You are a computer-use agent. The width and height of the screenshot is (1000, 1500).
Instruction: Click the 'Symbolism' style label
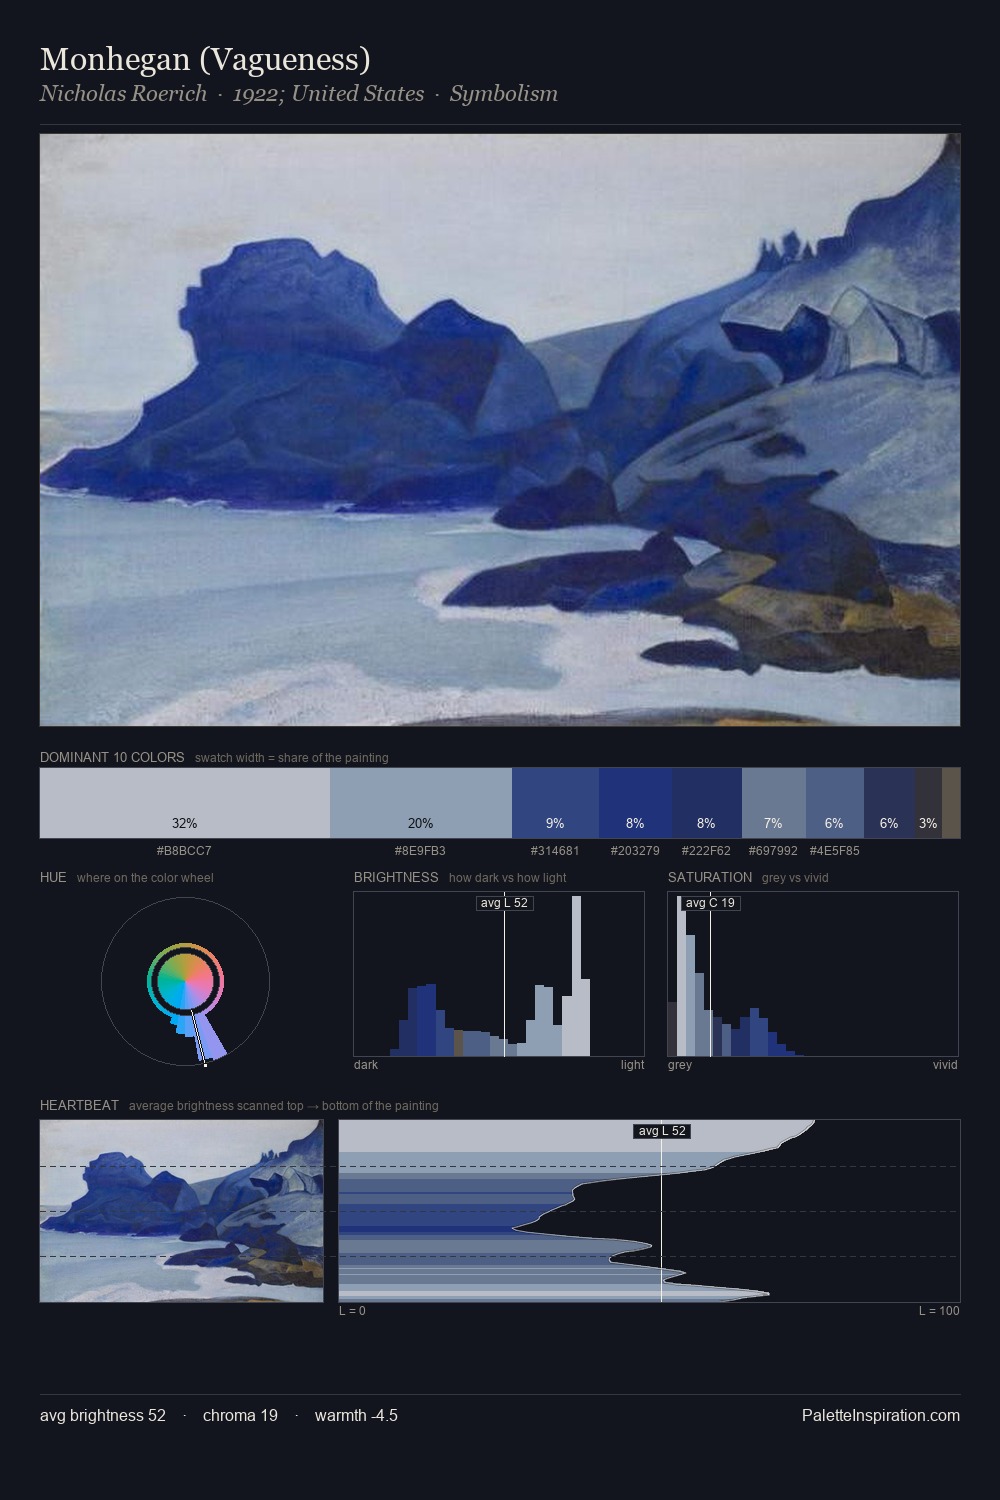[504, 94]
